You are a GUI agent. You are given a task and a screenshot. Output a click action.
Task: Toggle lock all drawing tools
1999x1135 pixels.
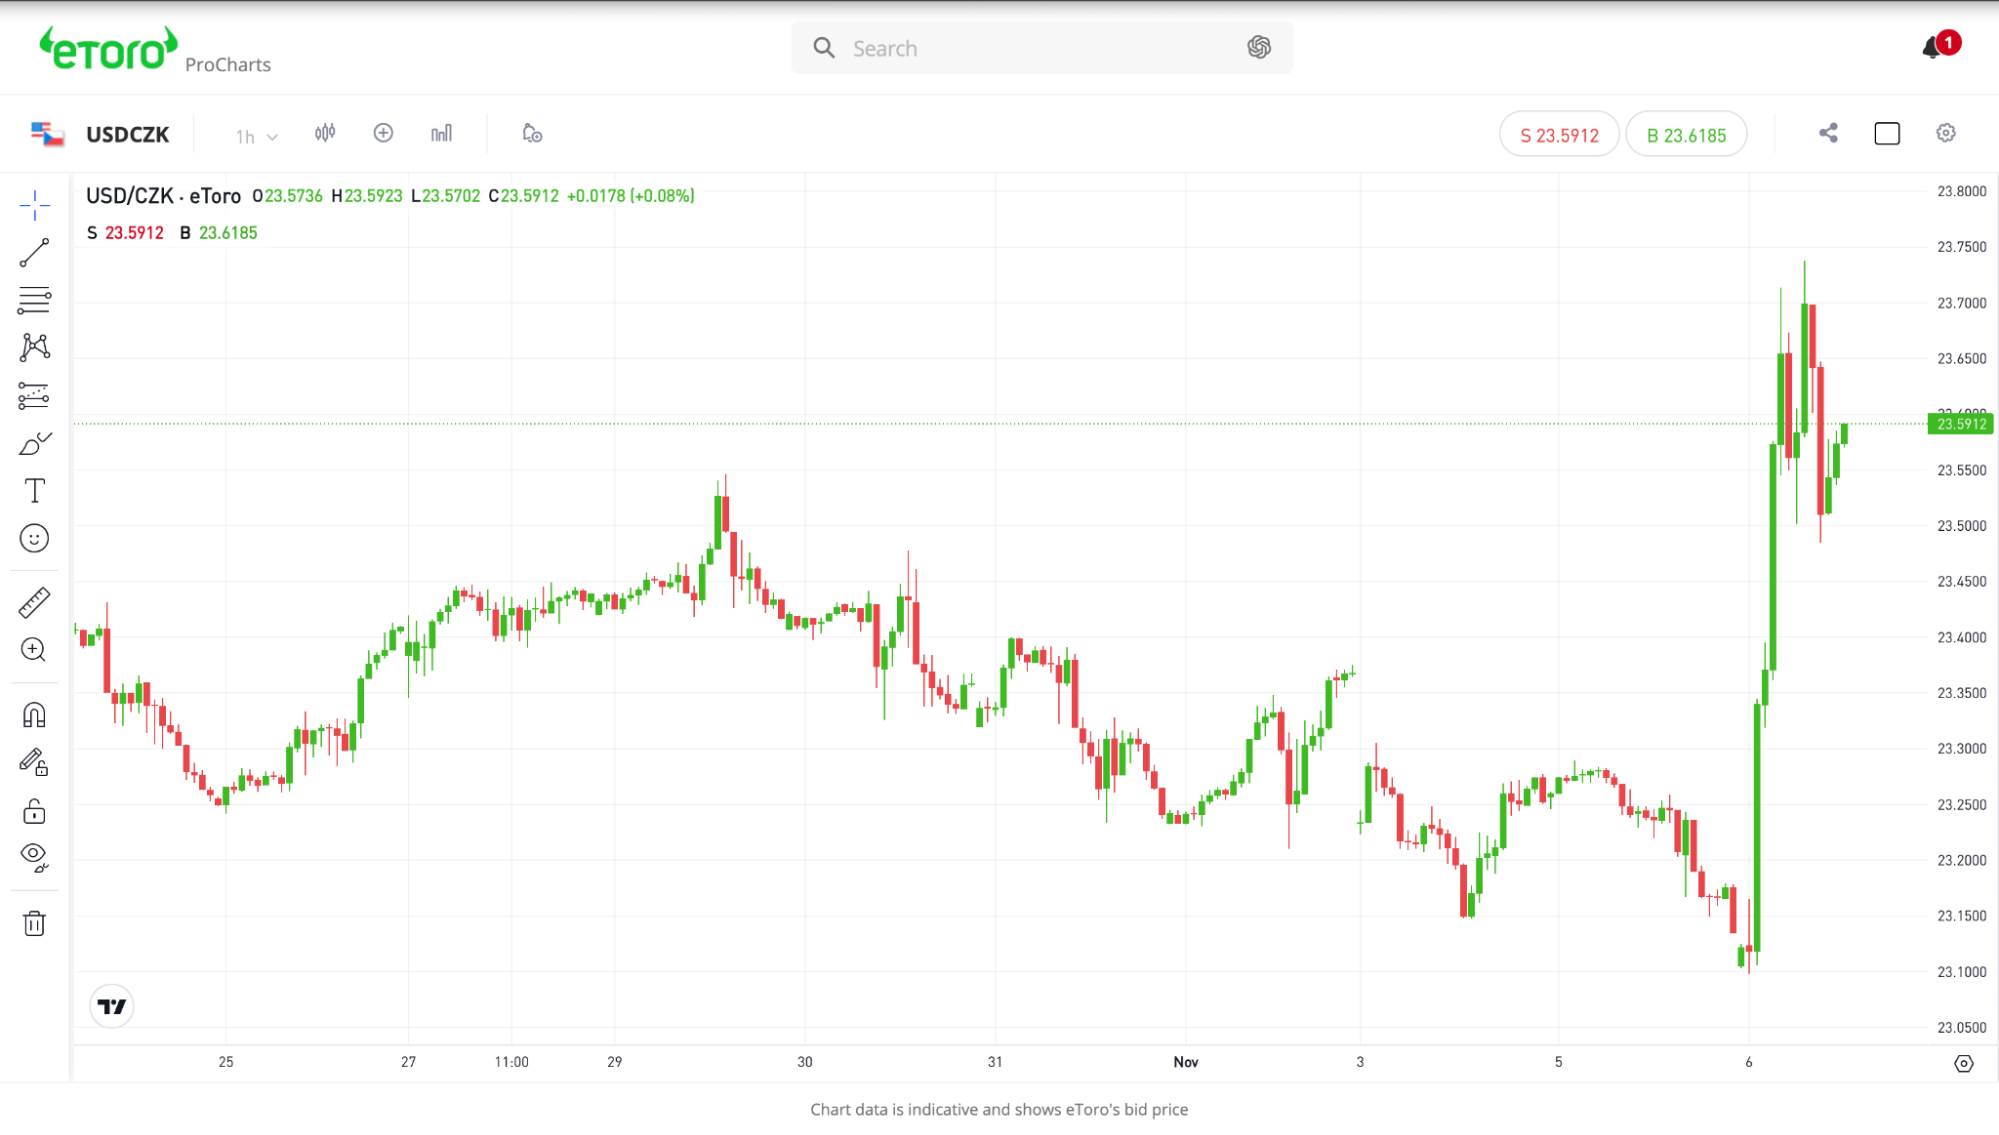click(34, 811)
